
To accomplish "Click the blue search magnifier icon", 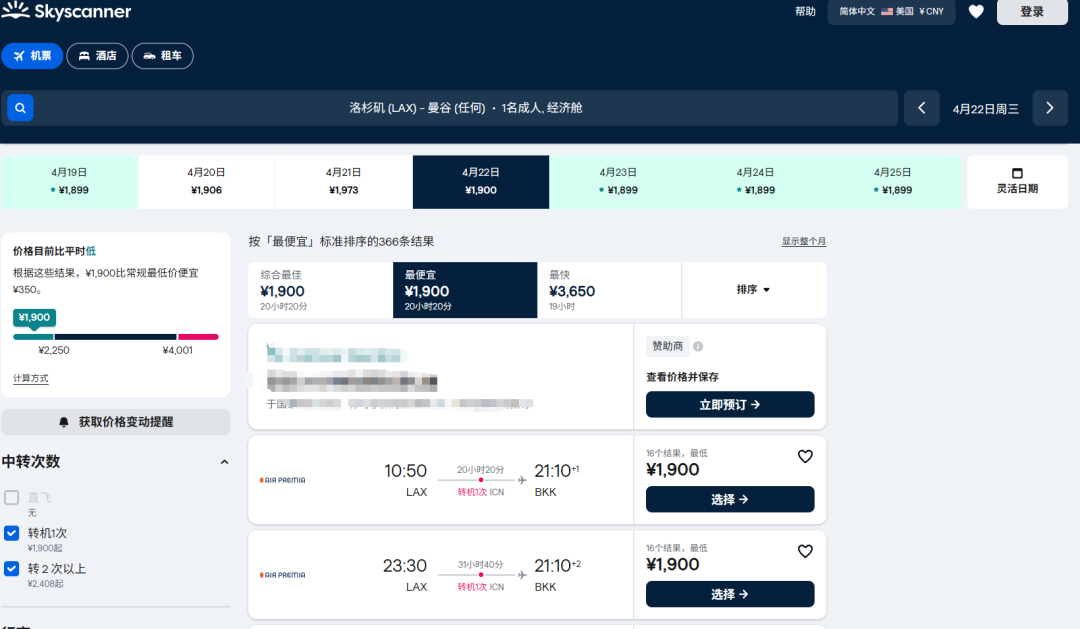I will pos(20,108).
